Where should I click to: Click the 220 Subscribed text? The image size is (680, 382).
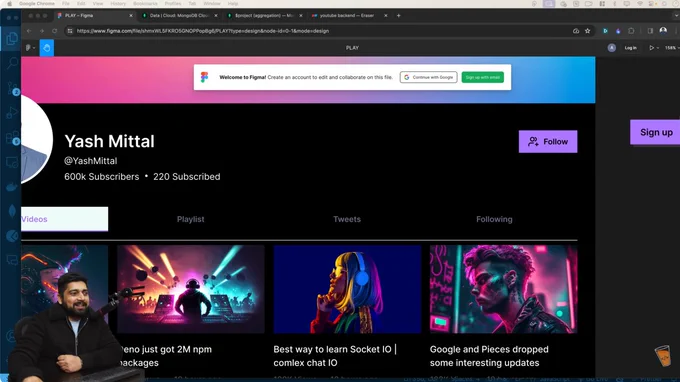pyautogui.click(x=186, y=176)
